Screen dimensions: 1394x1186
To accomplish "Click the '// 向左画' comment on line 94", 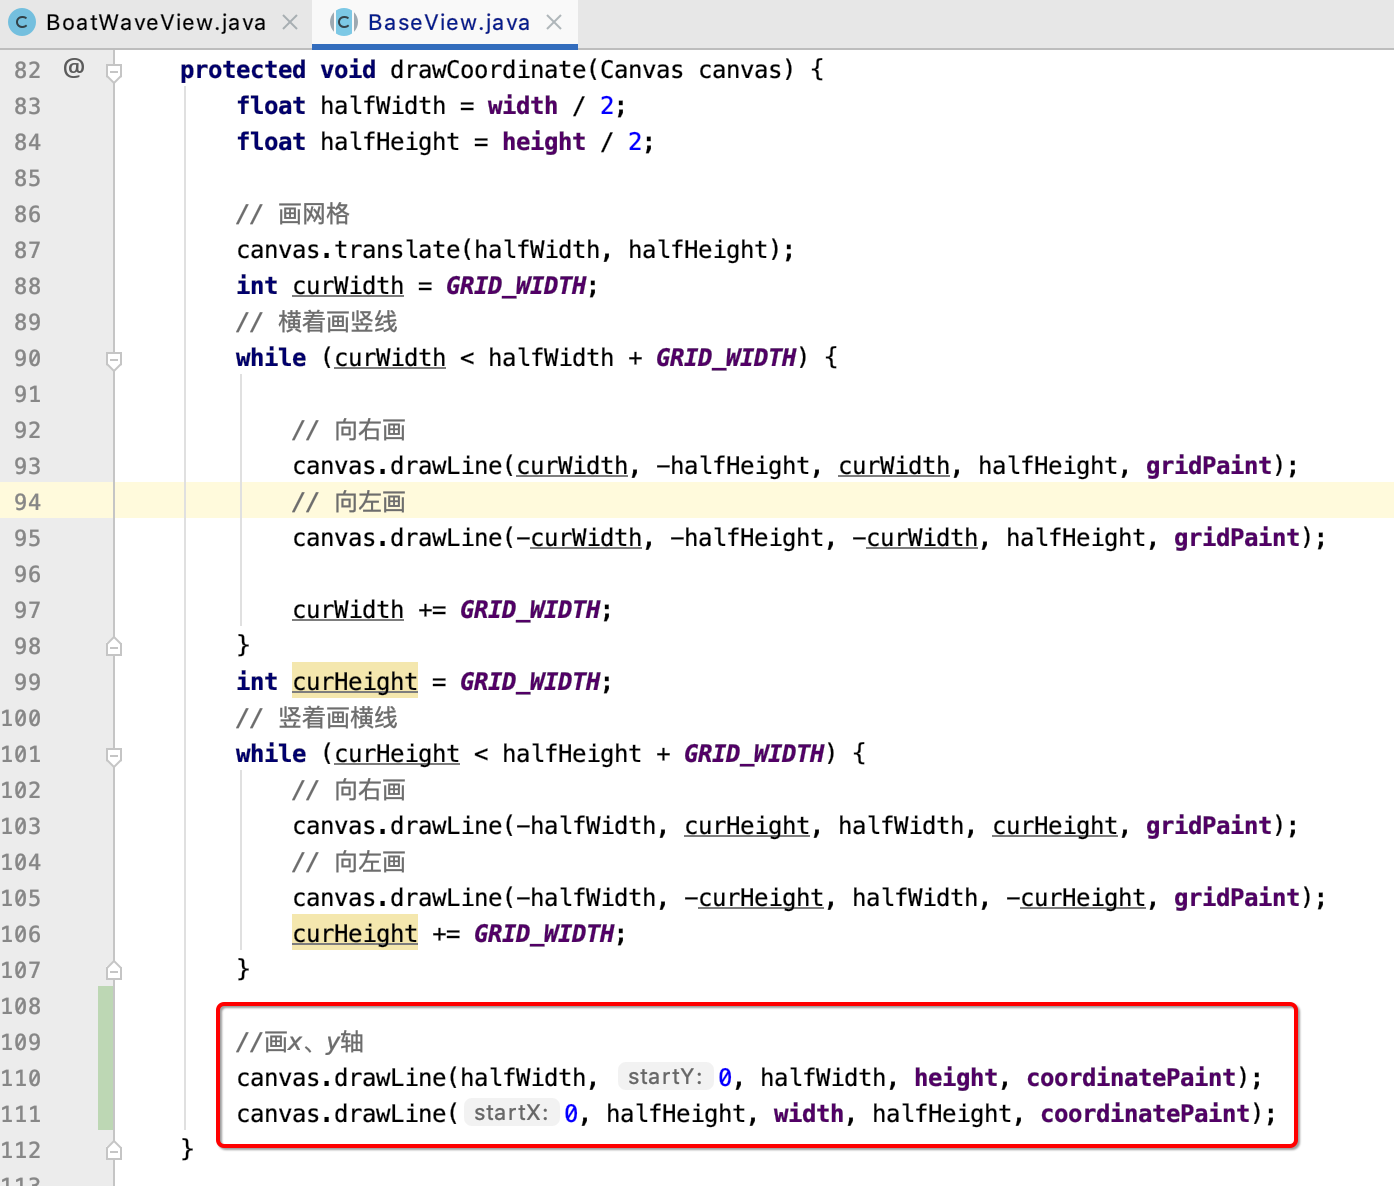I will (349, 502).
